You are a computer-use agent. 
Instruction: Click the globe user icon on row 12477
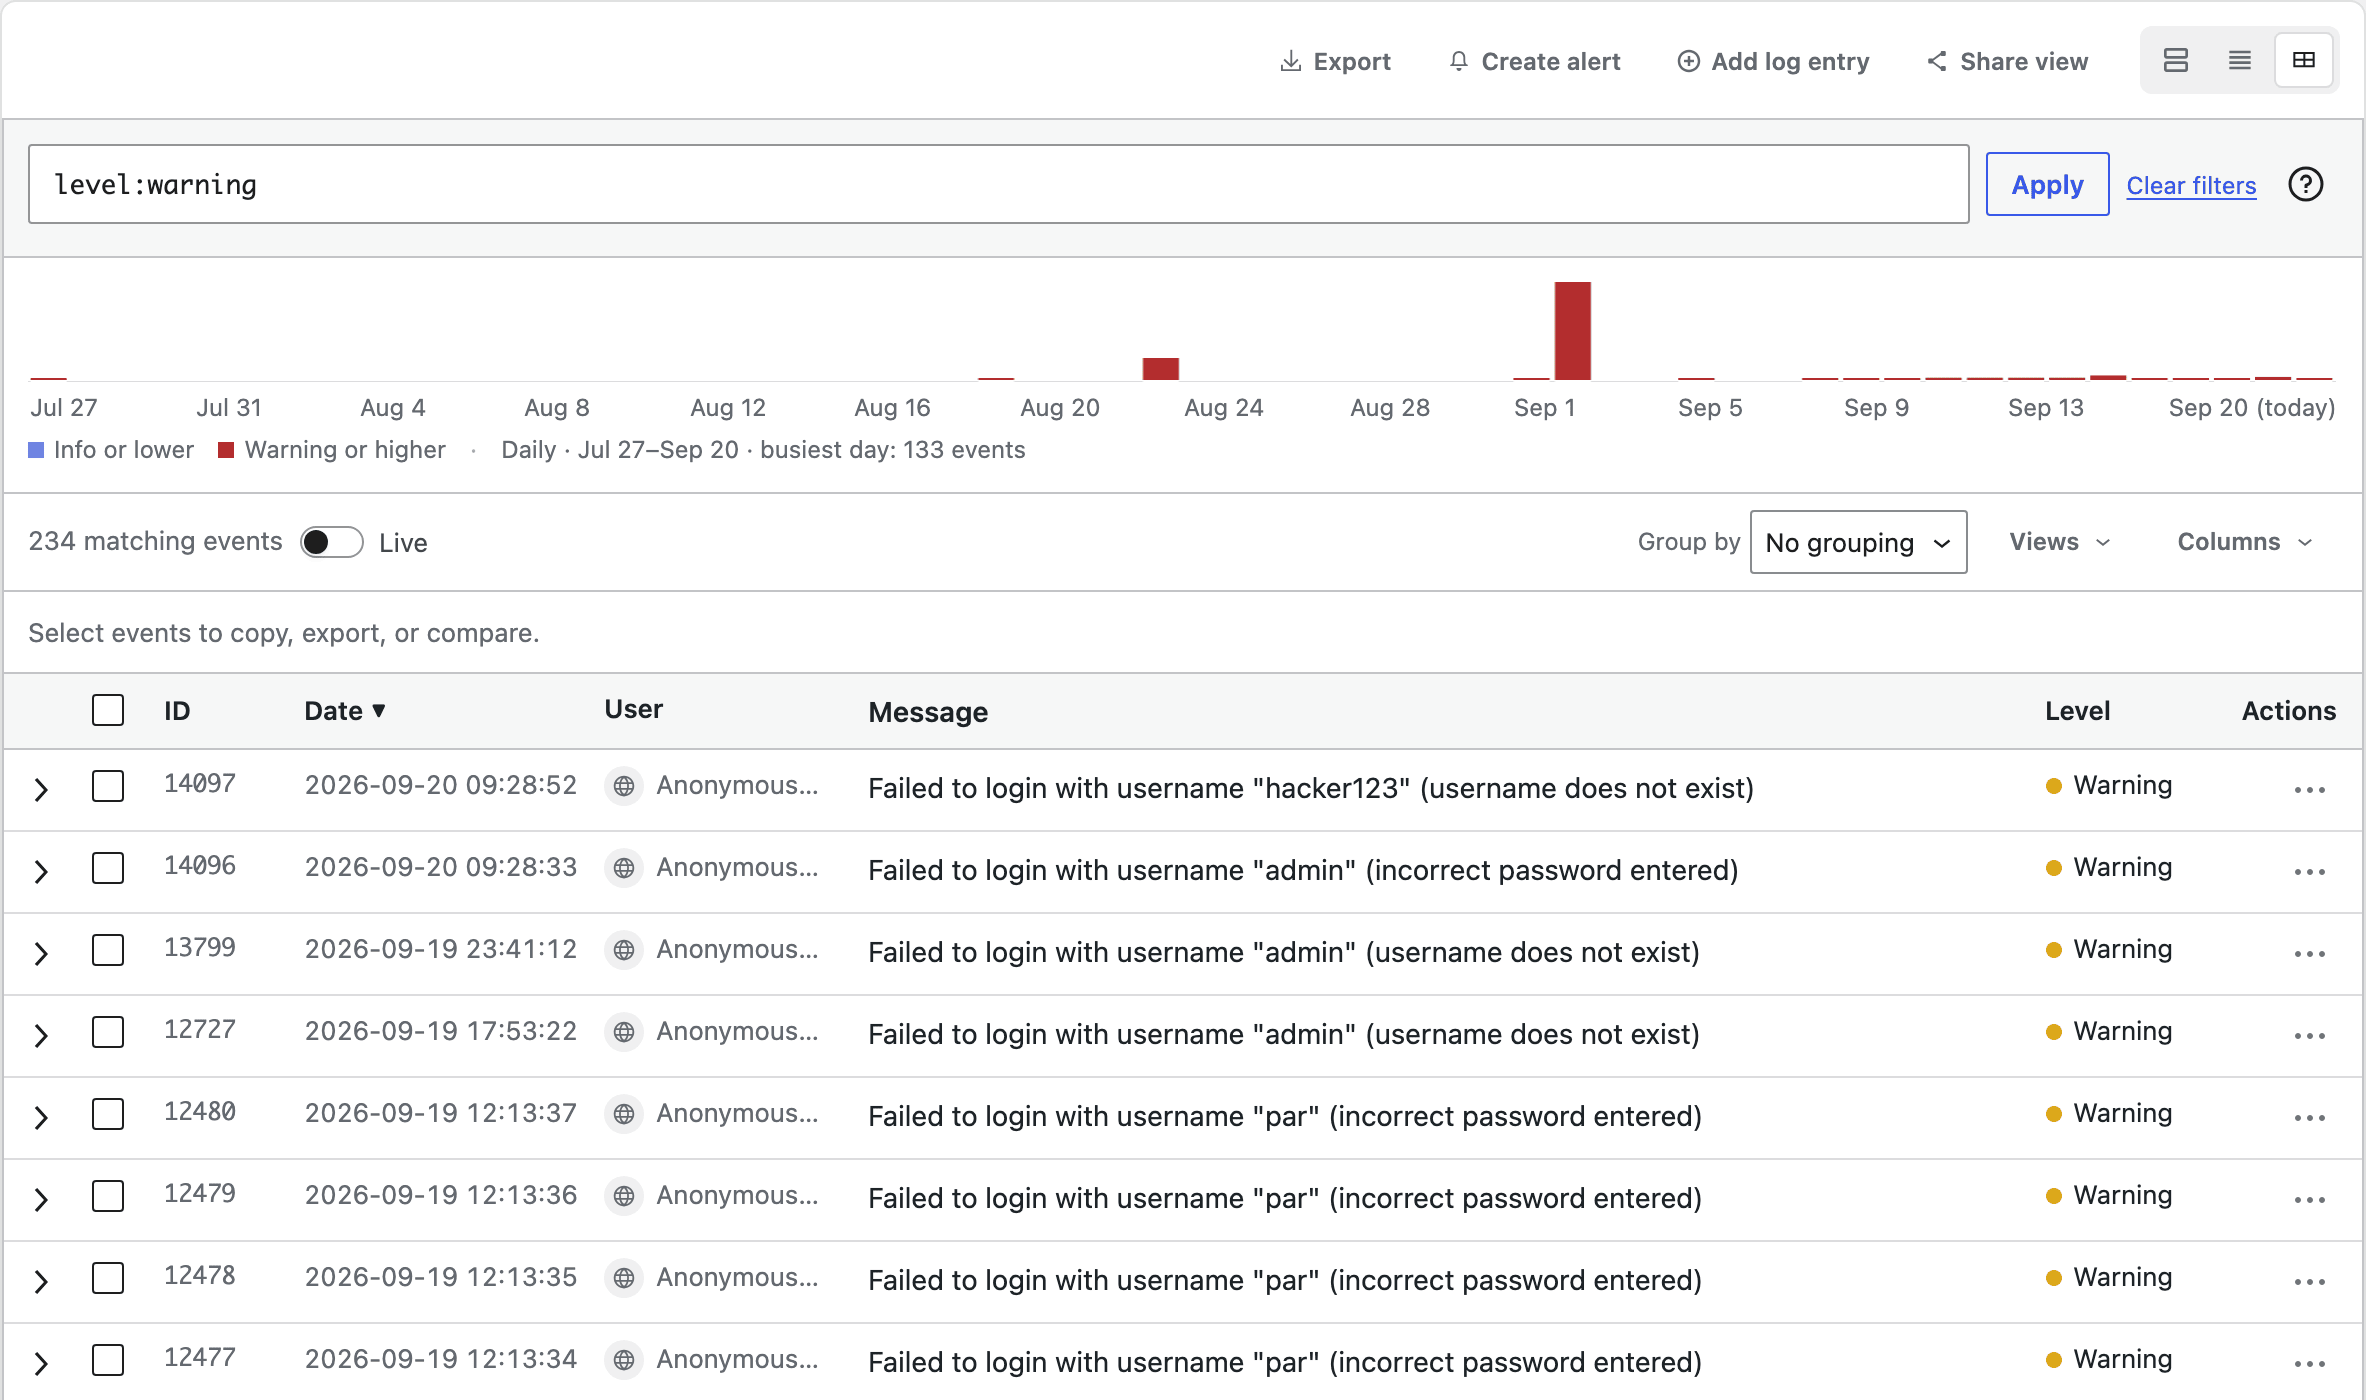coord(624,1361)
